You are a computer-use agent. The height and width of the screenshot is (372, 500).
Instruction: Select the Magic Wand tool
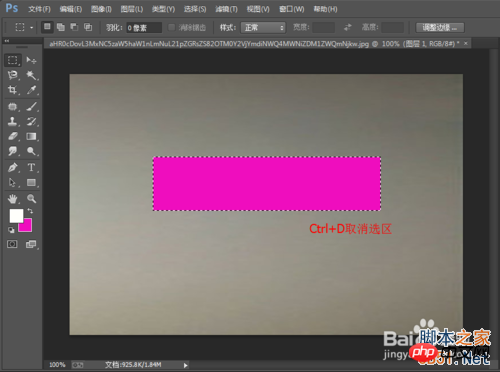31,75
